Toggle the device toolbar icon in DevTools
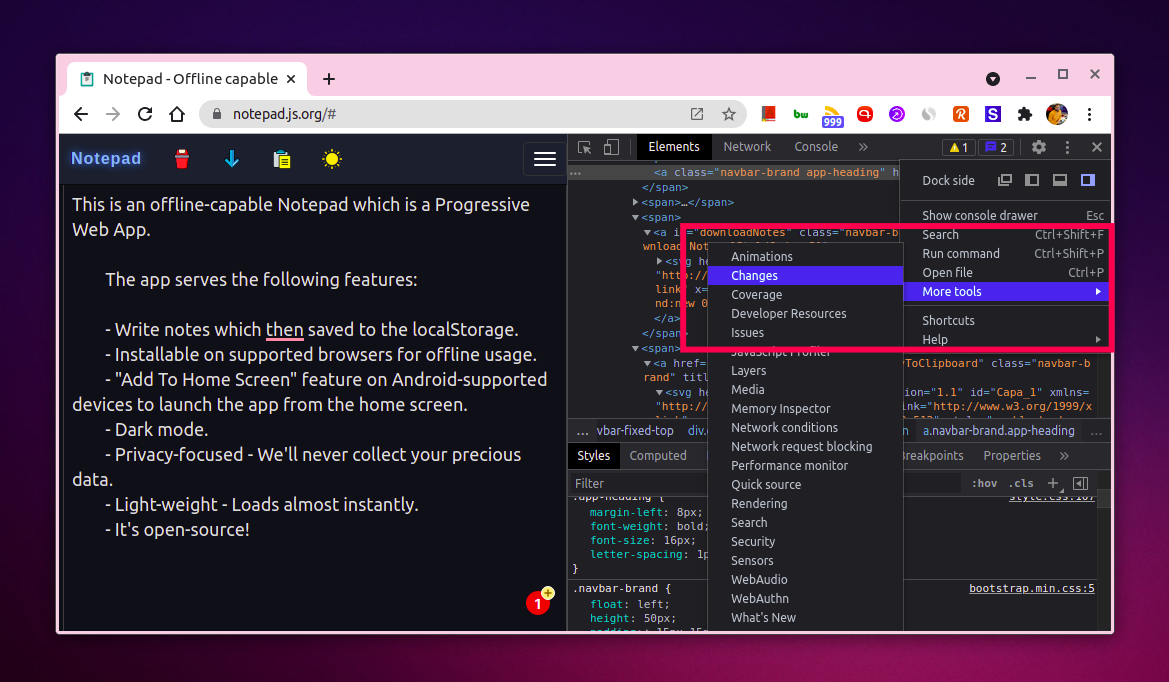 click(611, 148)
